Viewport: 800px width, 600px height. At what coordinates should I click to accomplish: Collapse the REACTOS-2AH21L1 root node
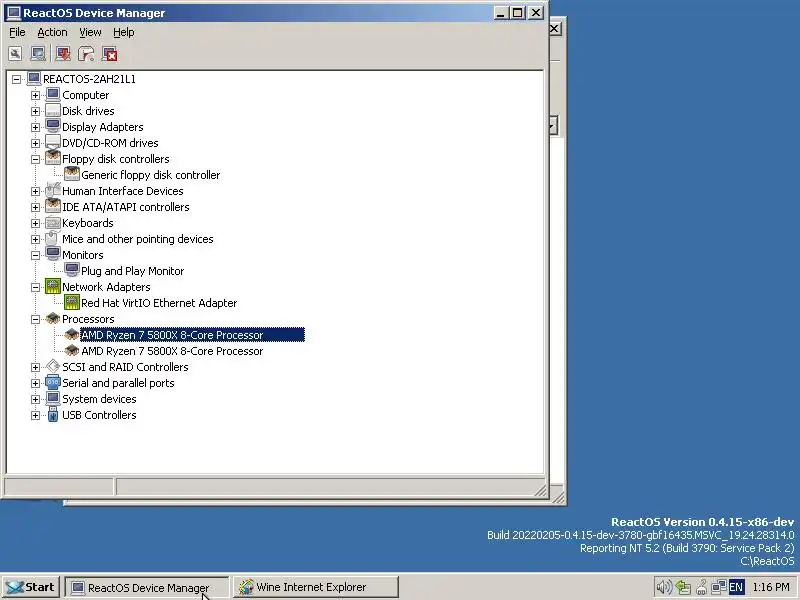(x=16, y=79)
